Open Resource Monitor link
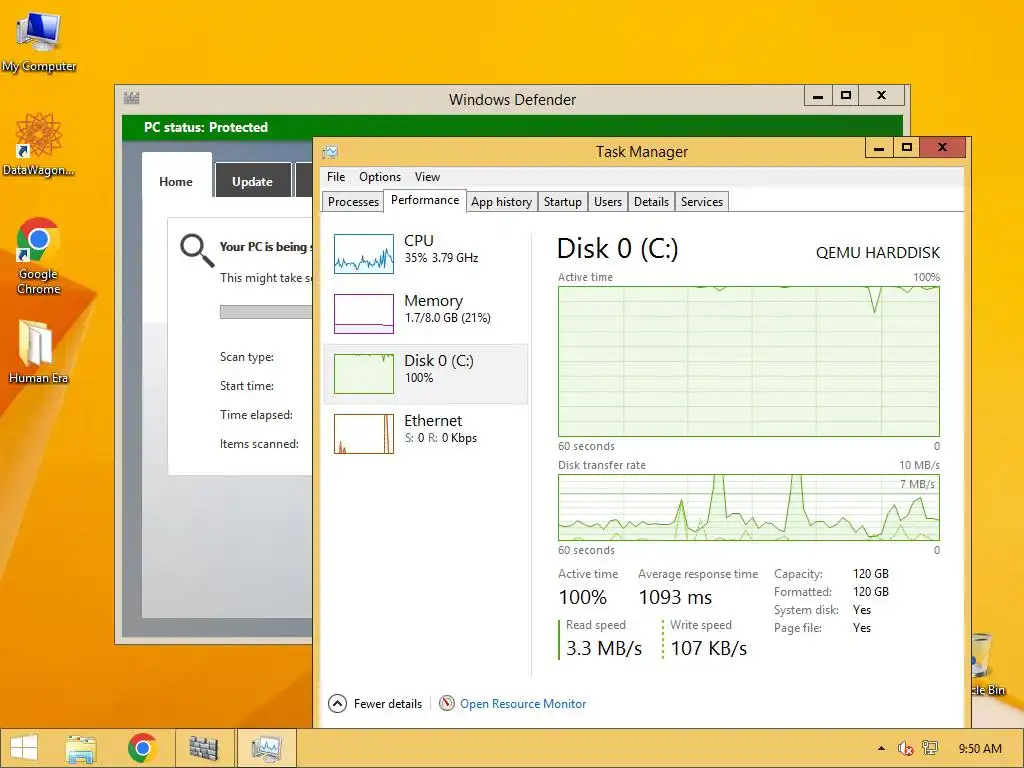 522,704
